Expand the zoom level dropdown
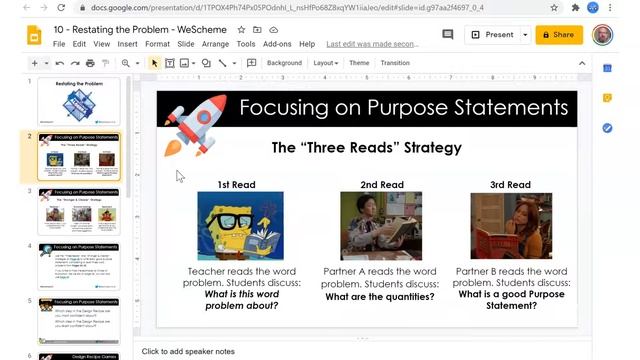Screen dimensions: 640x360 [x=138, y=63]
